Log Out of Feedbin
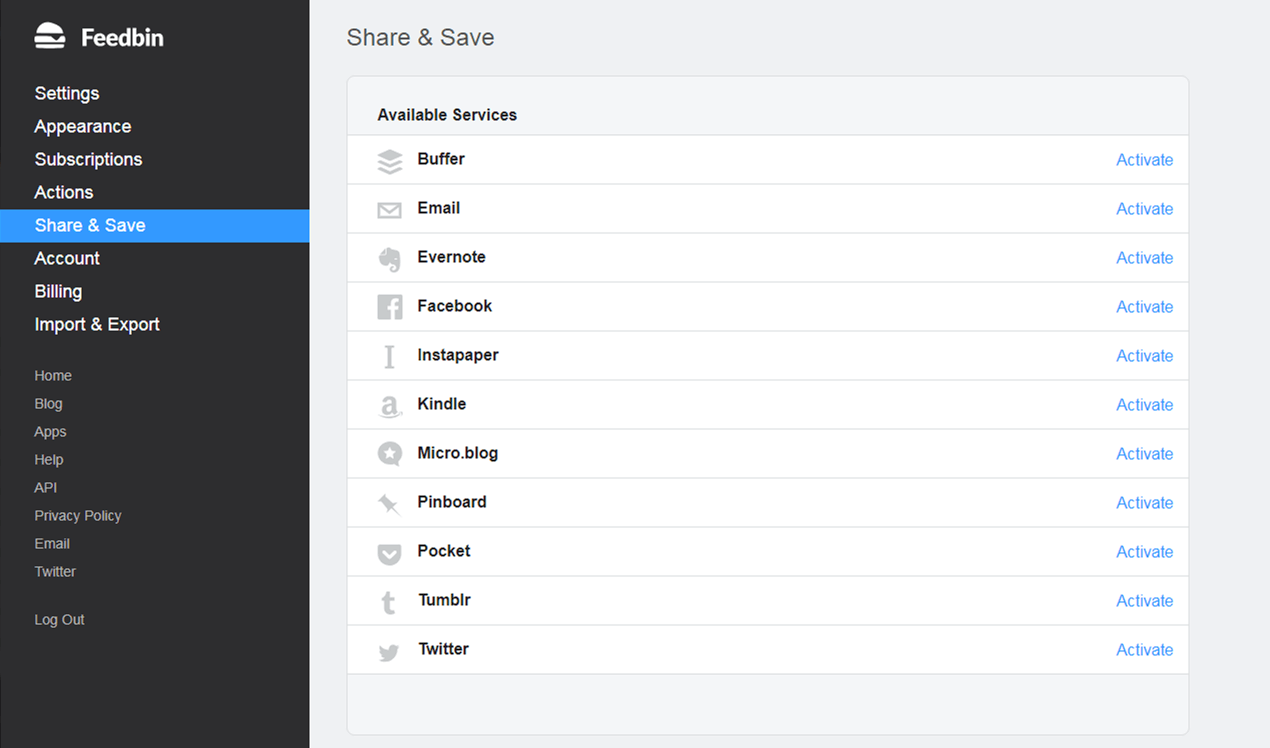This screenshot has width=1270, height=748. [59, 620]
